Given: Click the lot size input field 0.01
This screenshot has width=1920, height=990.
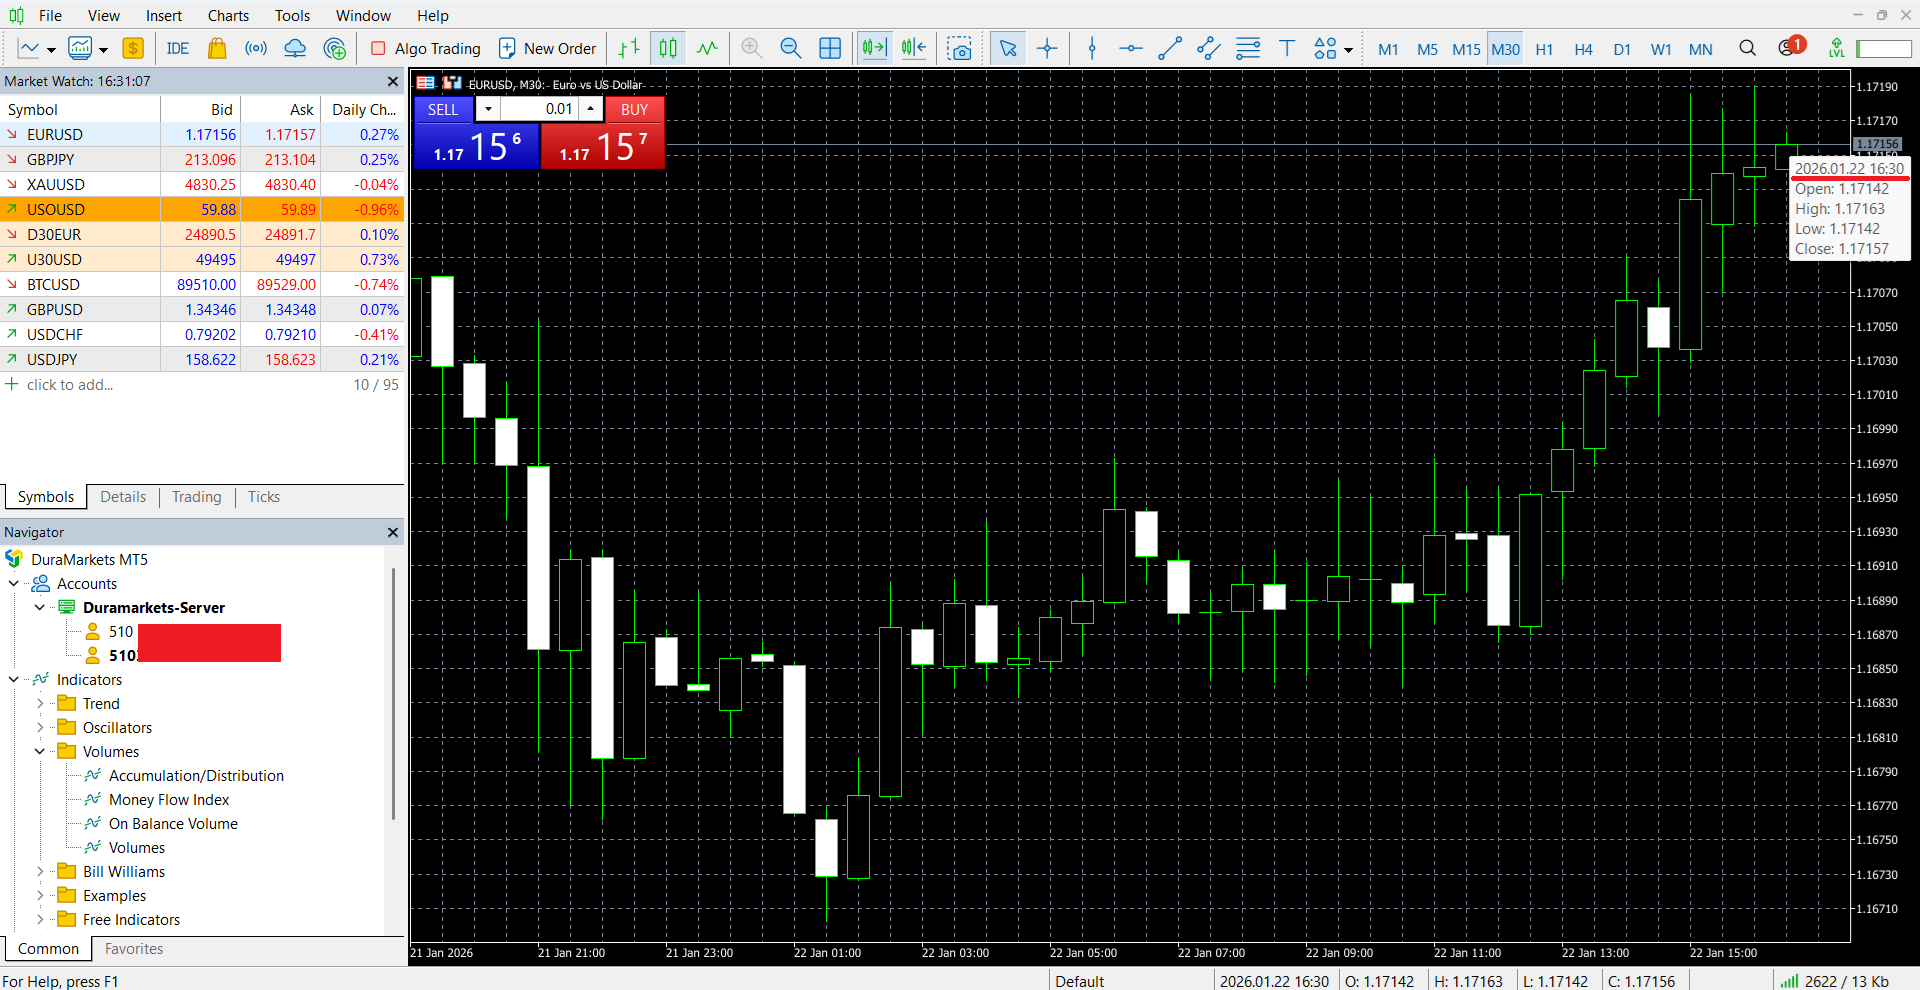Looking at the screenshot, I should (540, 109).
